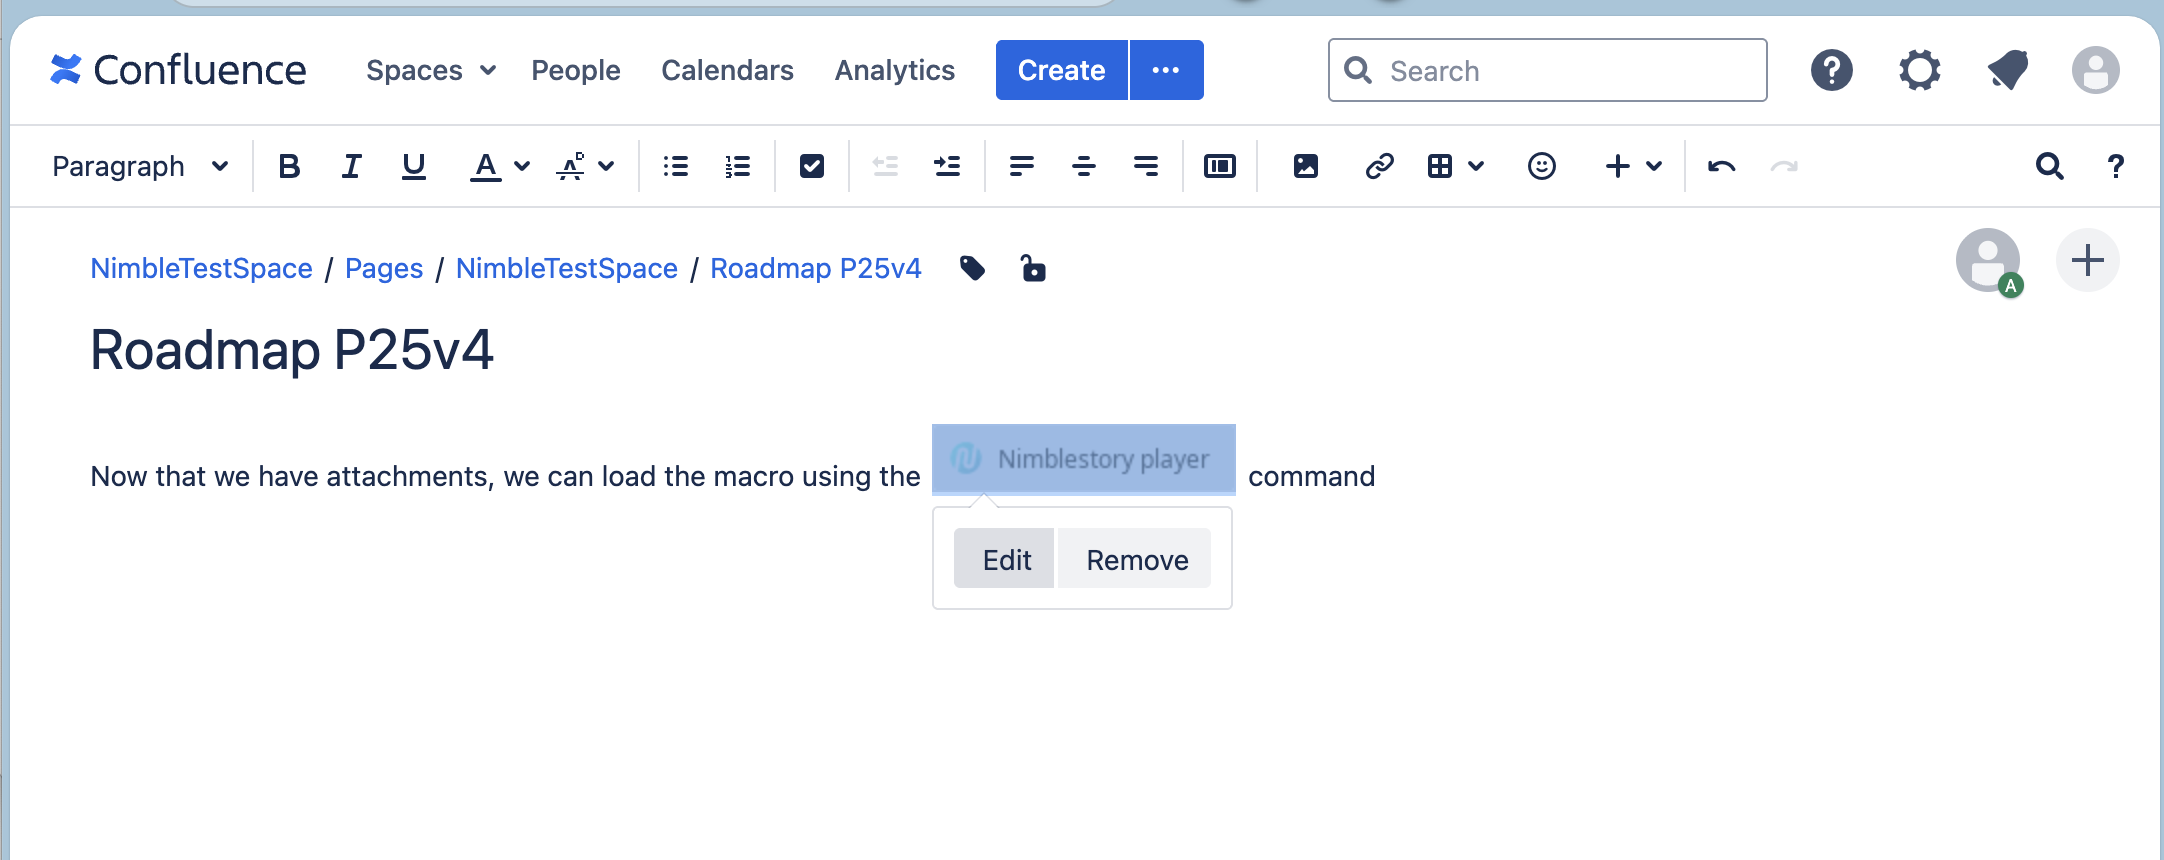Insert a numbered list
2164x860 pixels.
(738, 166)
